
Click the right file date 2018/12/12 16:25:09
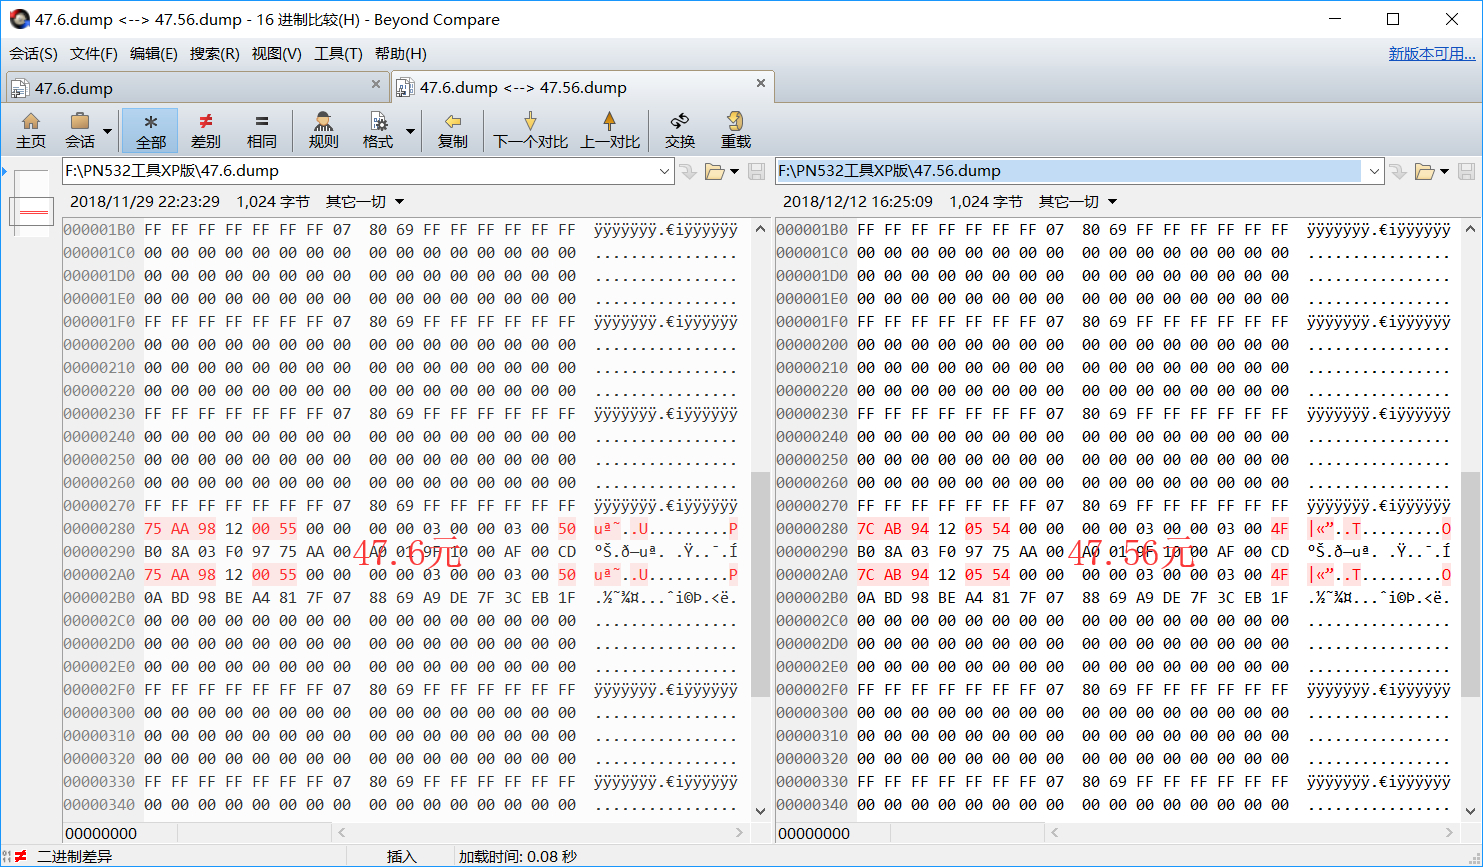click(x=858, y=202)
